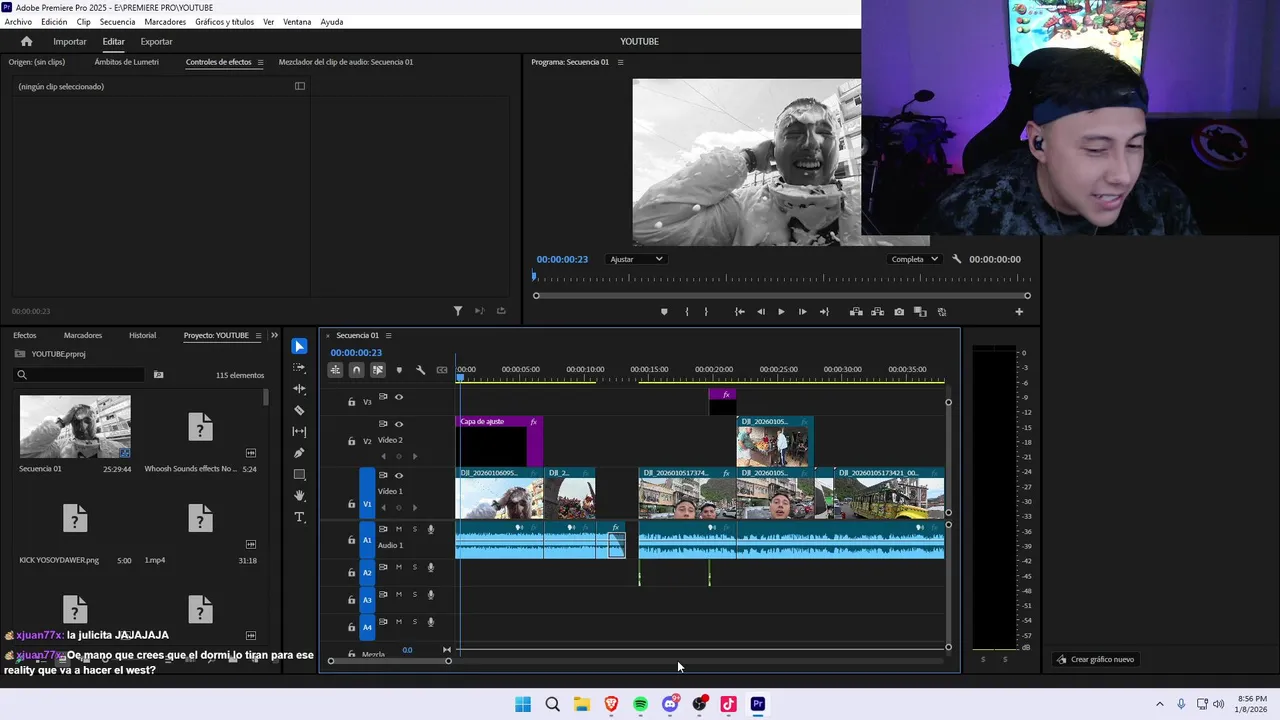1280x720 pixels.
Task: Go to the Home screen icon
Action: (x=26, y=41)
